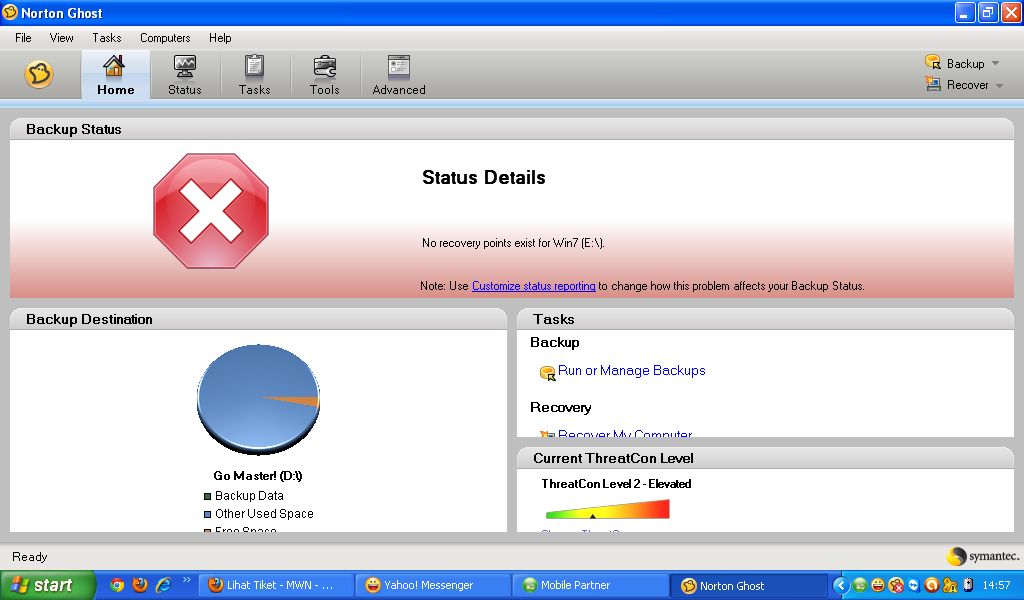Click the Go Master! (D:\) drive label
The width and height of the screenshot is (1024, 600).
(258, 475)
